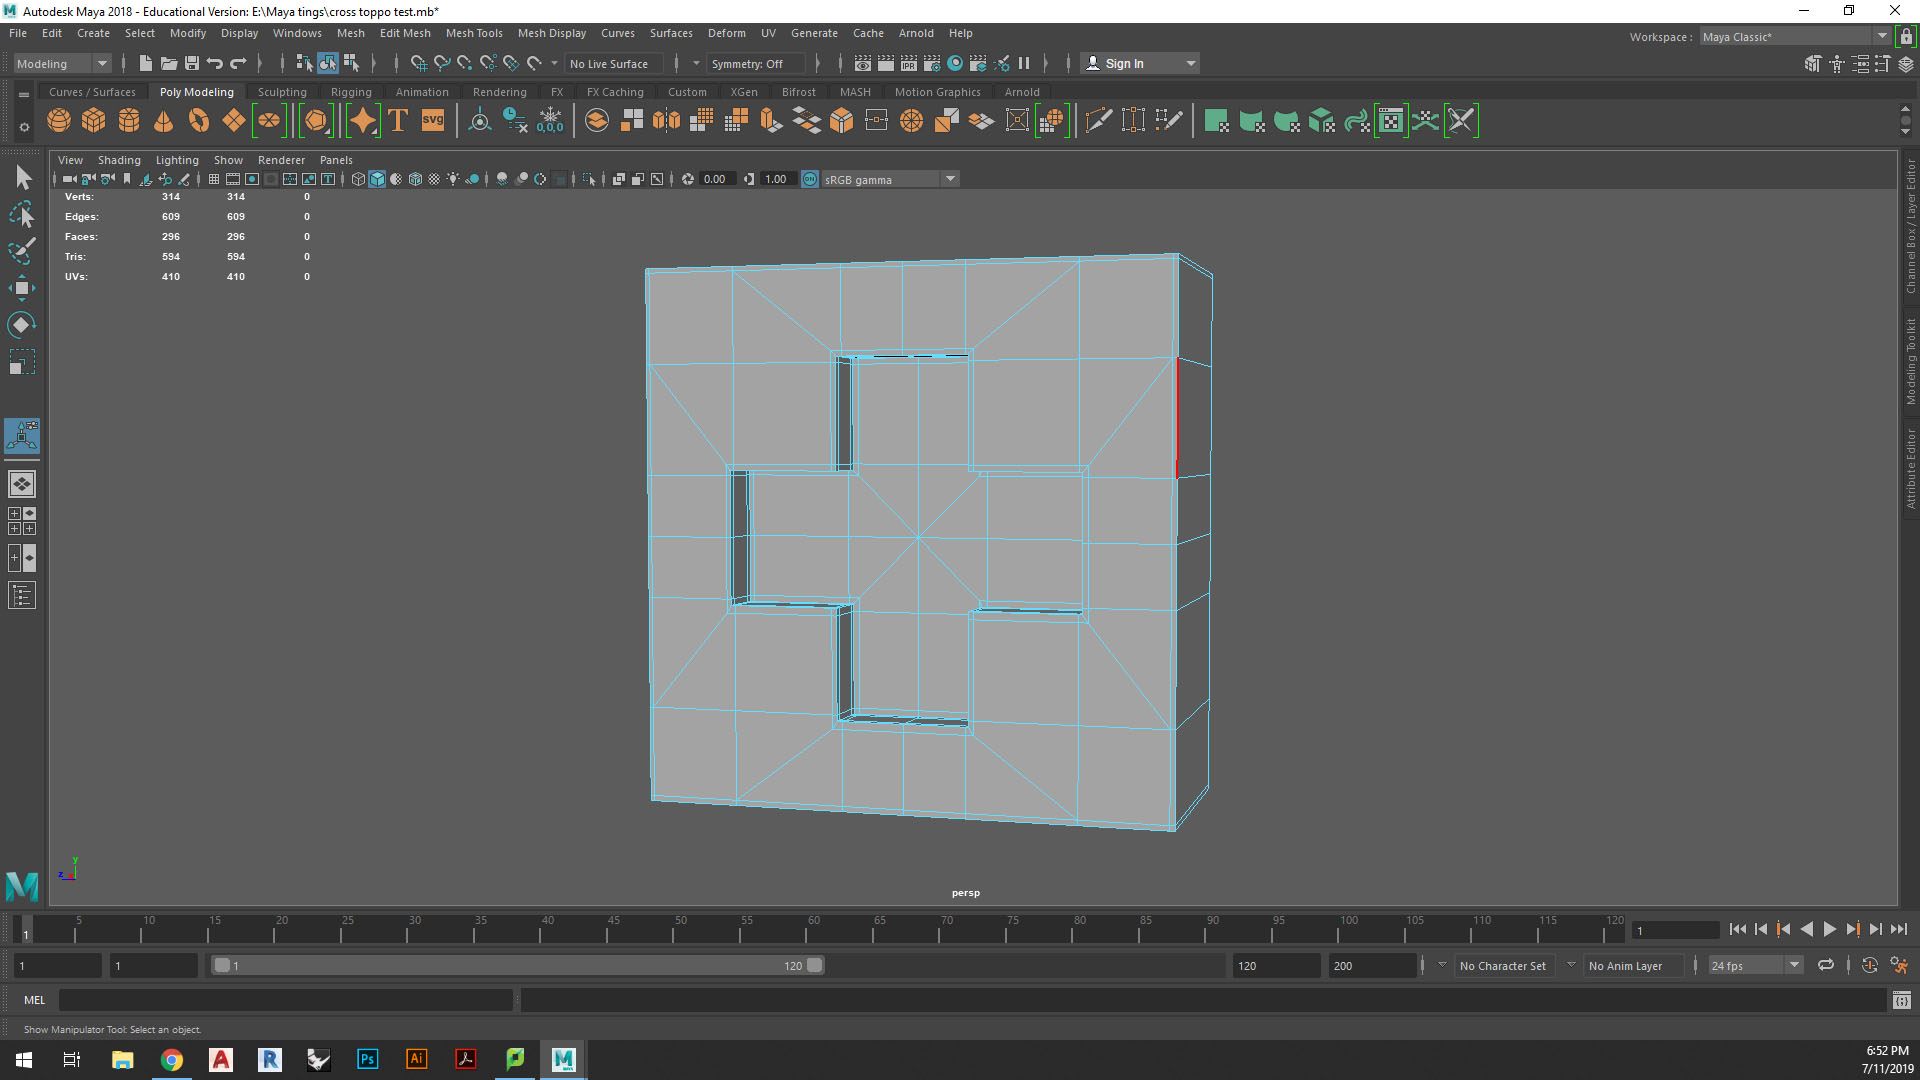The image size is (1920, 1080).
Task: Open the Modeling menu set dropdown
Action: (62, 63)
